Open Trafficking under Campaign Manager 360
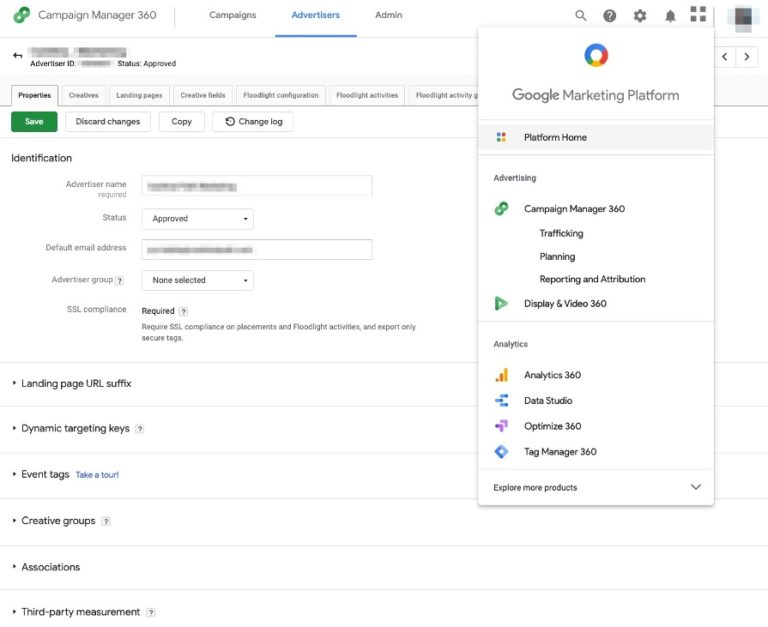Screen dimensions: 768x627 561,233
